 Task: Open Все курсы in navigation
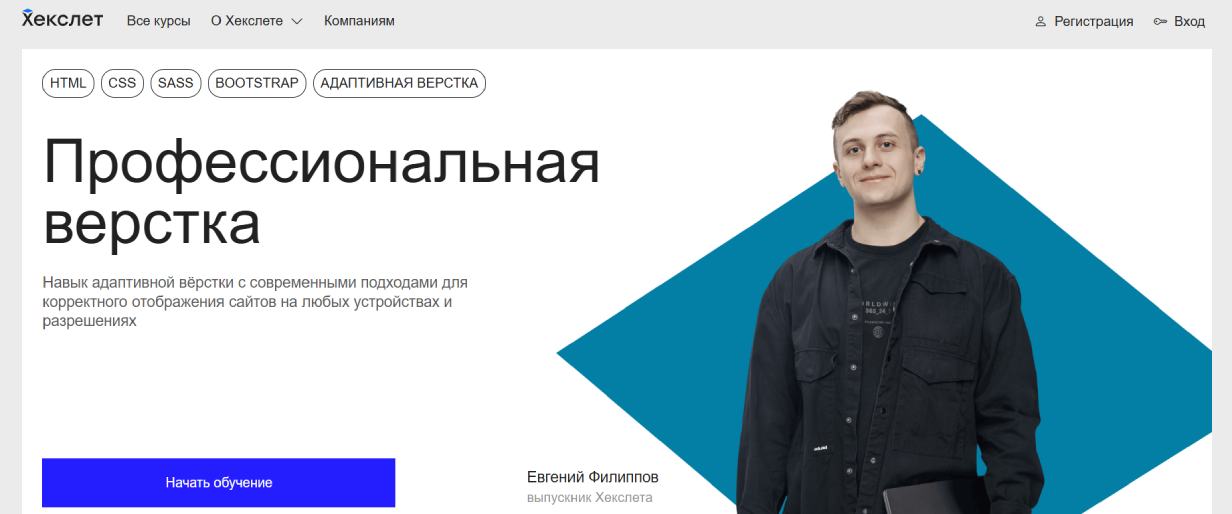pyautogui.click(x=159, y=21)
